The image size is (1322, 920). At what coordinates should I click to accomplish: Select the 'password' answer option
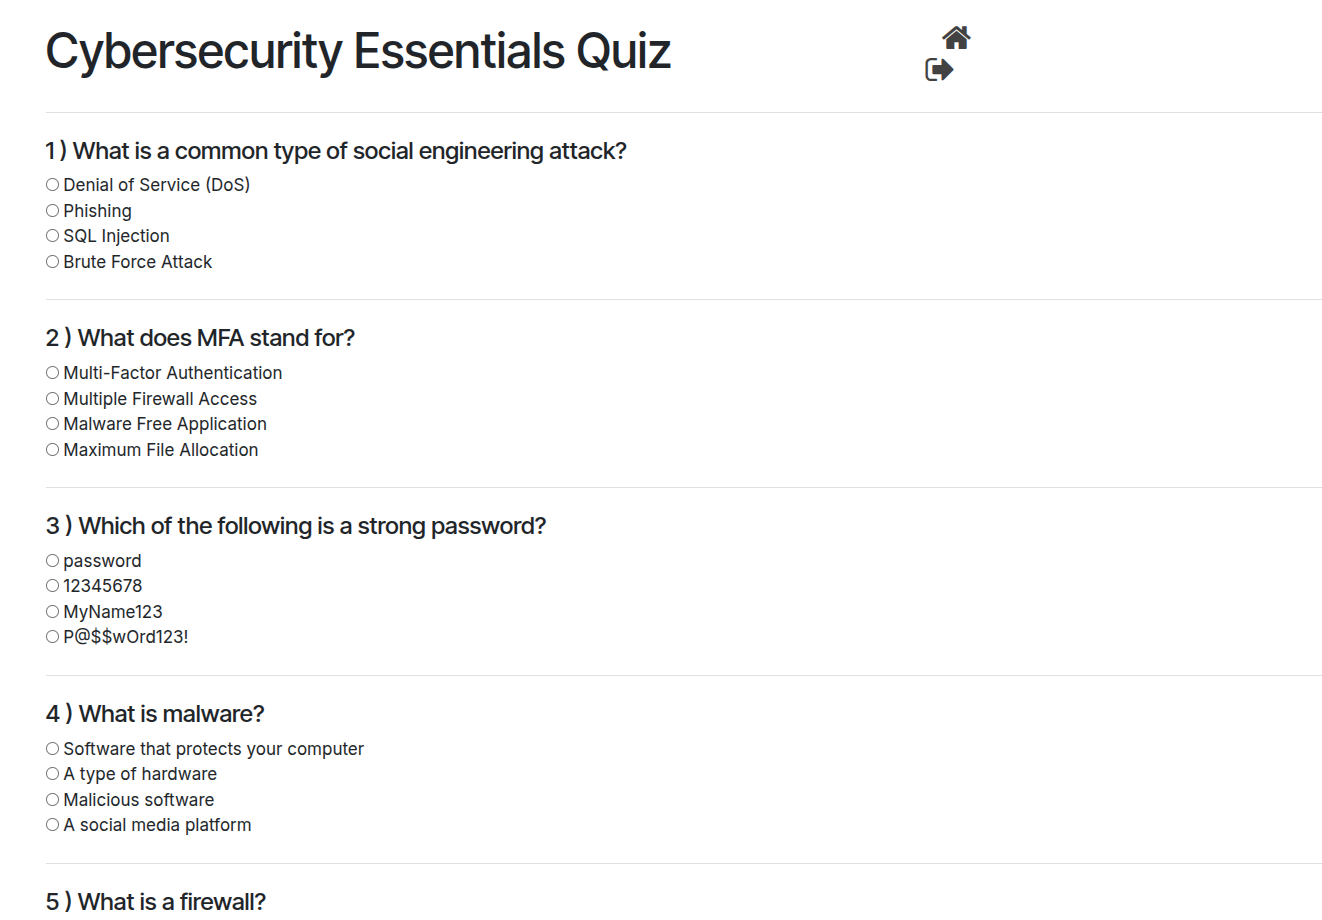click(x=52, y=561)
